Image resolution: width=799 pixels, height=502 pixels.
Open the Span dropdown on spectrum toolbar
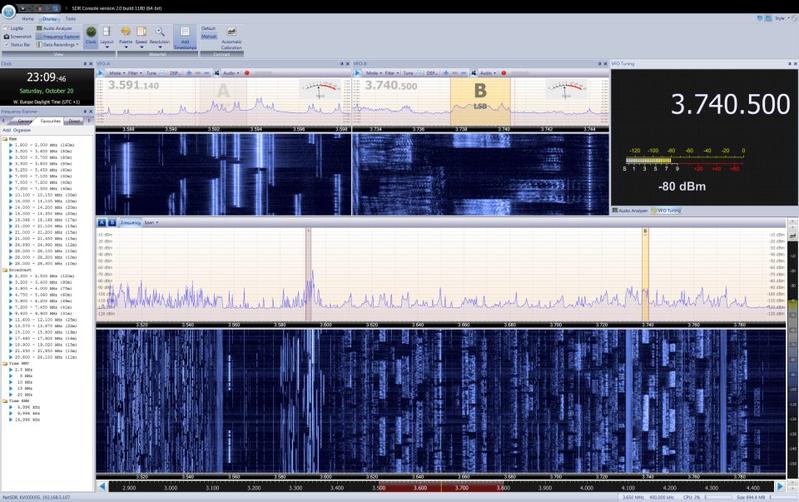[x=151, y=223]
